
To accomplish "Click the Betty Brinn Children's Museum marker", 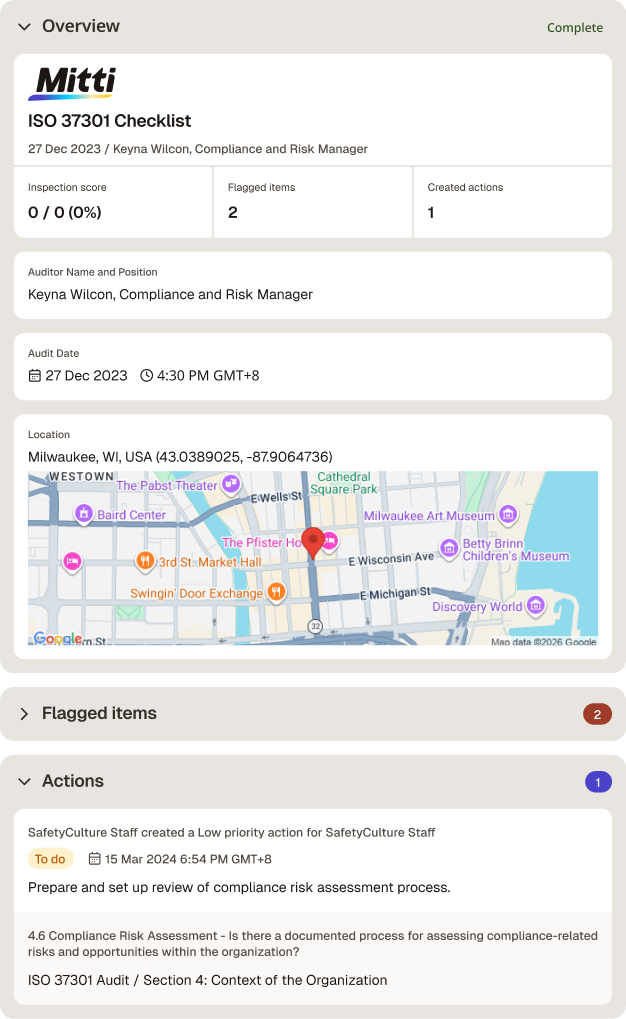I will [449, 548].
